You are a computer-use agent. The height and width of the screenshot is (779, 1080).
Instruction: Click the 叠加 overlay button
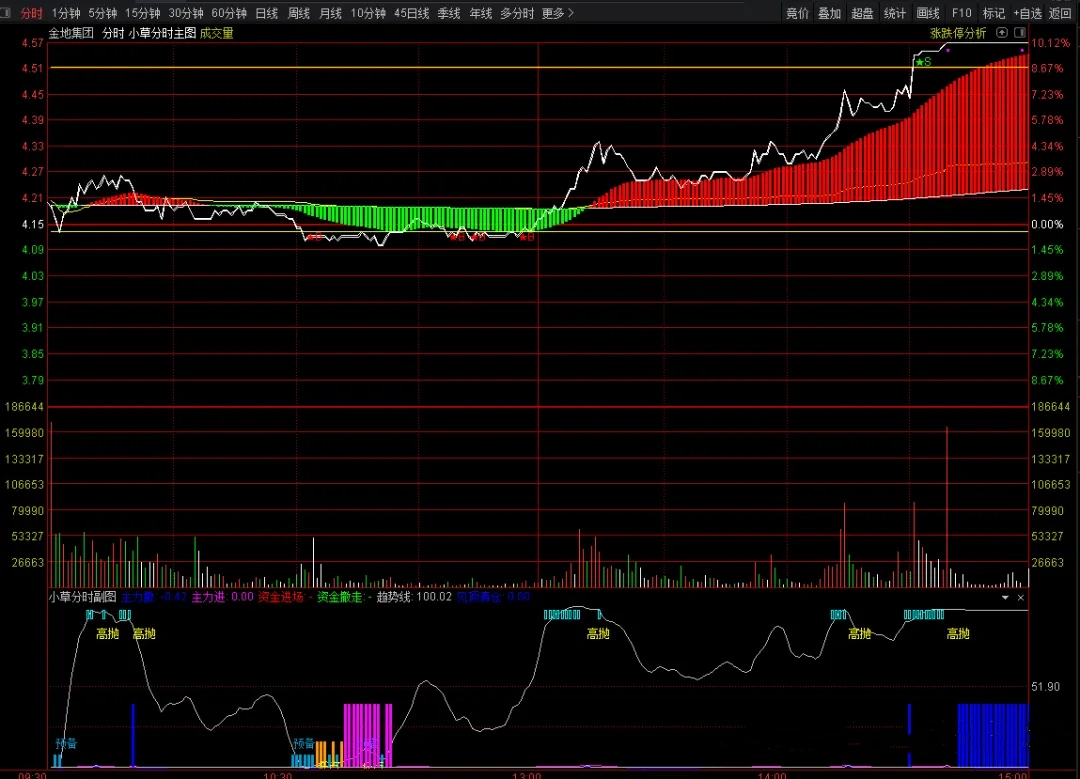click(829, 13)
